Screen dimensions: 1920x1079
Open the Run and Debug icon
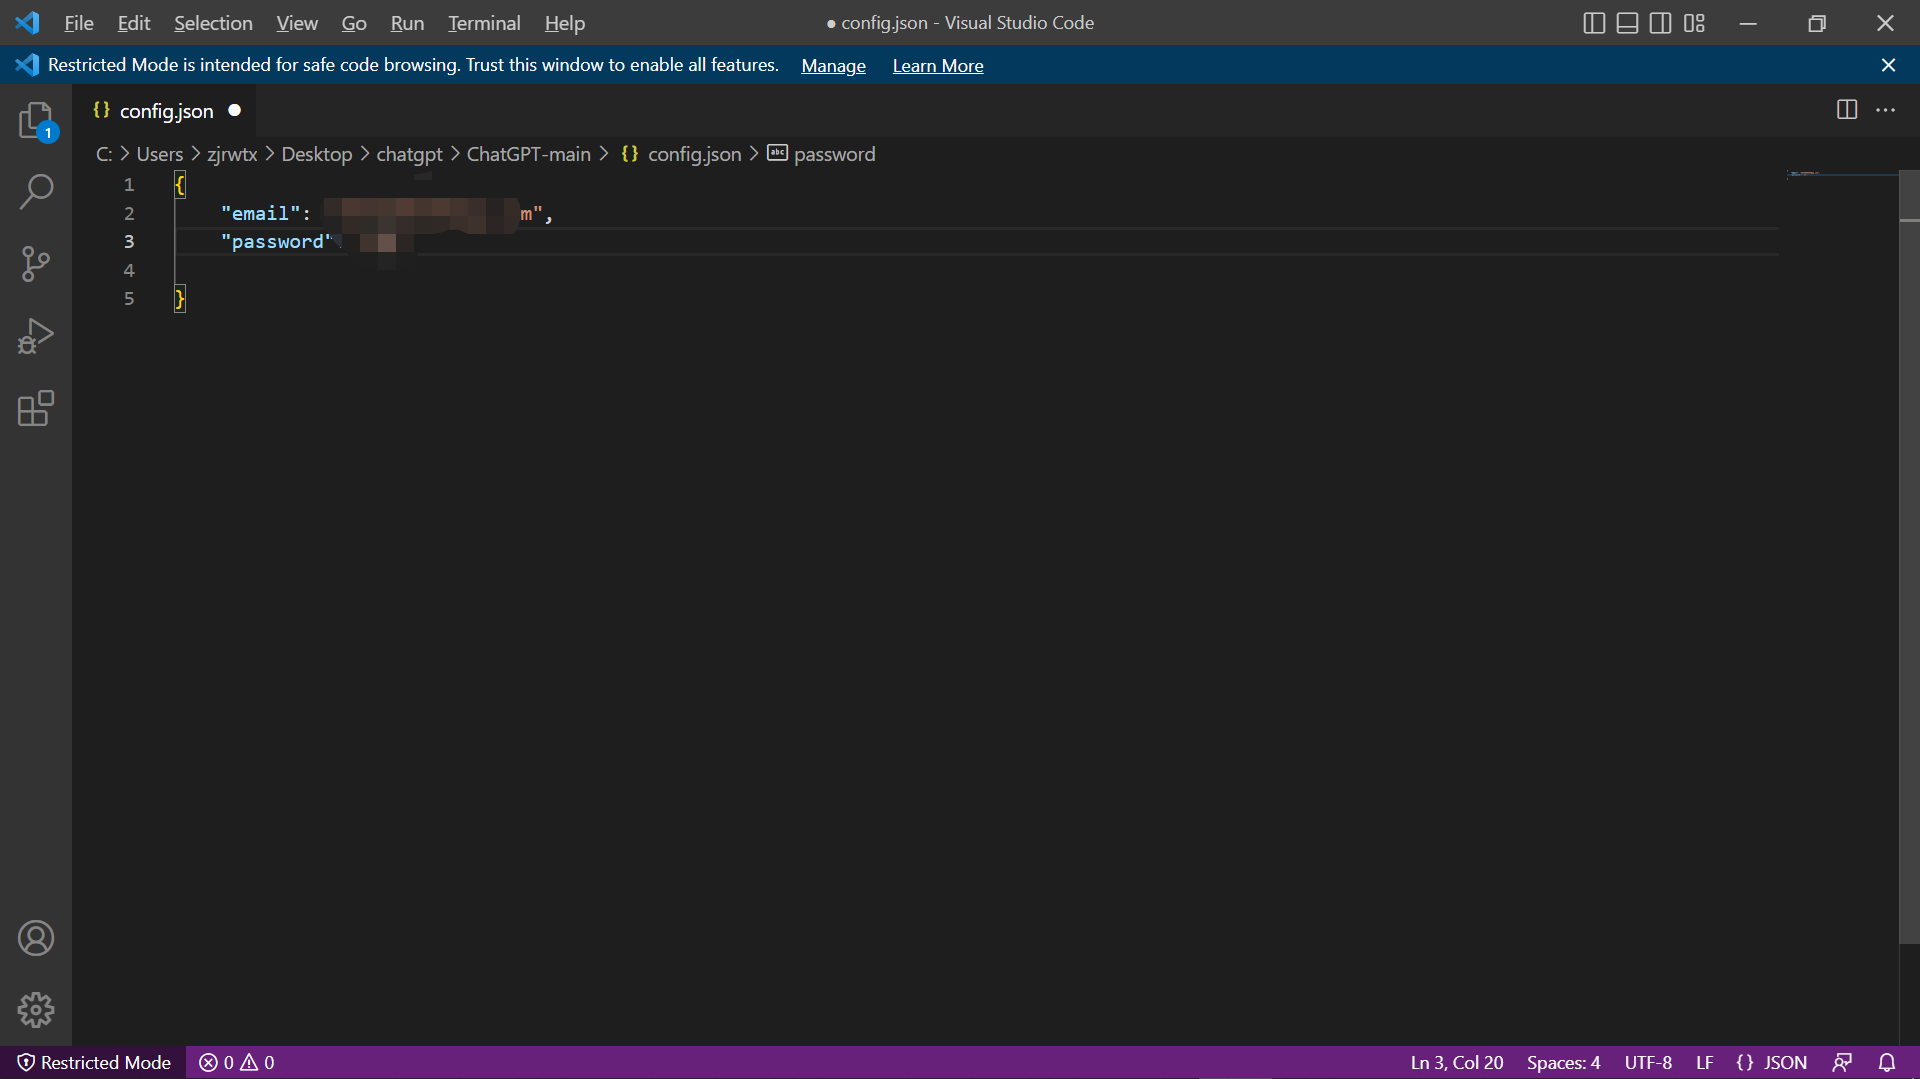pos(36,336)
